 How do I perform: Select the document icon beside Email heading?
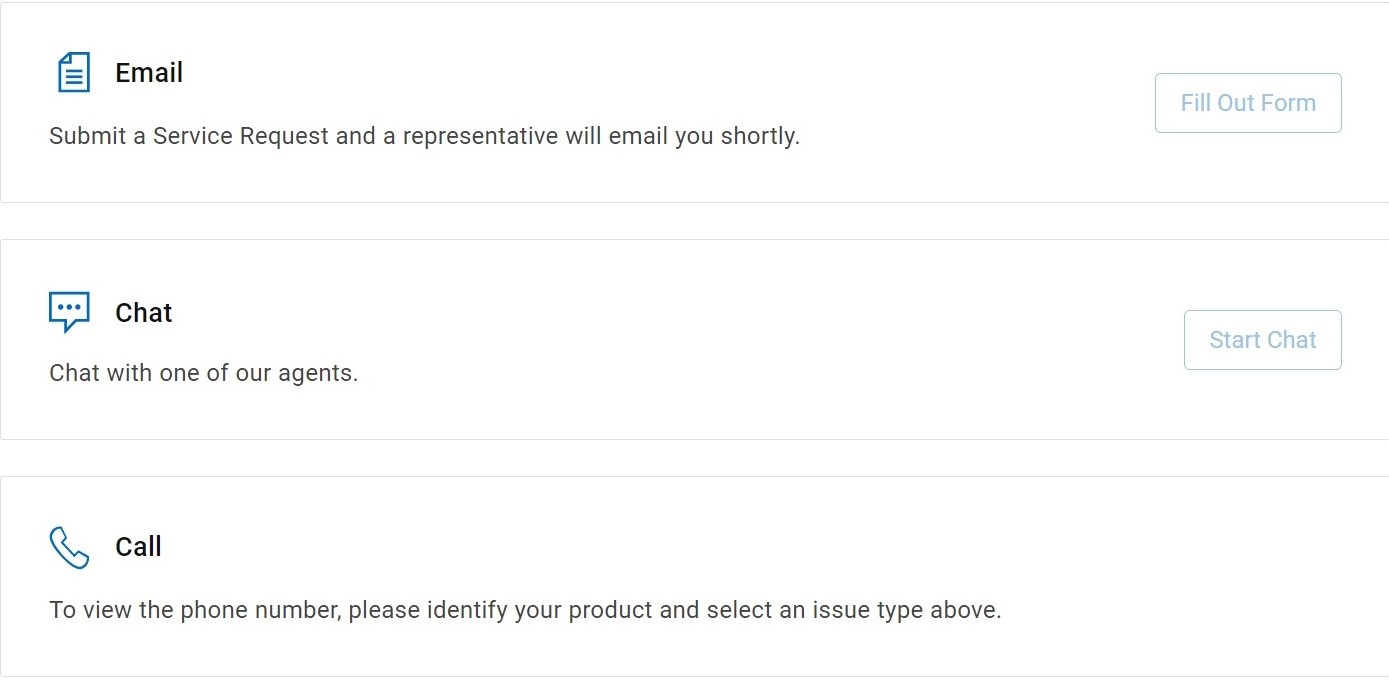[71, 71]
